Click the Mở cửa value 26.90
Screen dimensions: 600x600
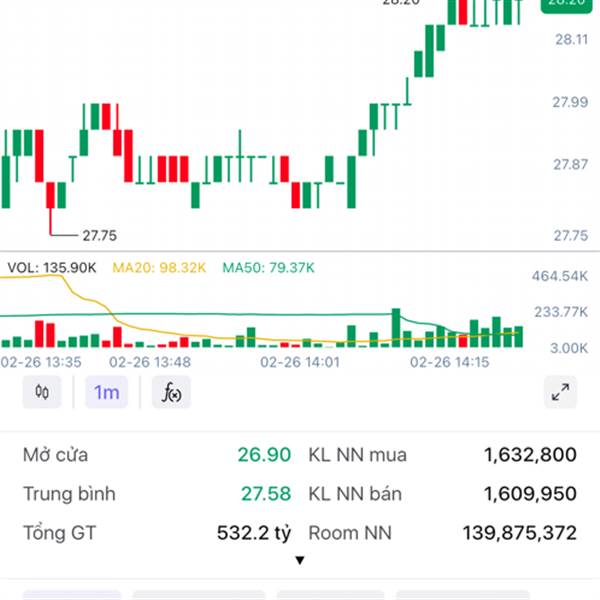coord(264,455)
